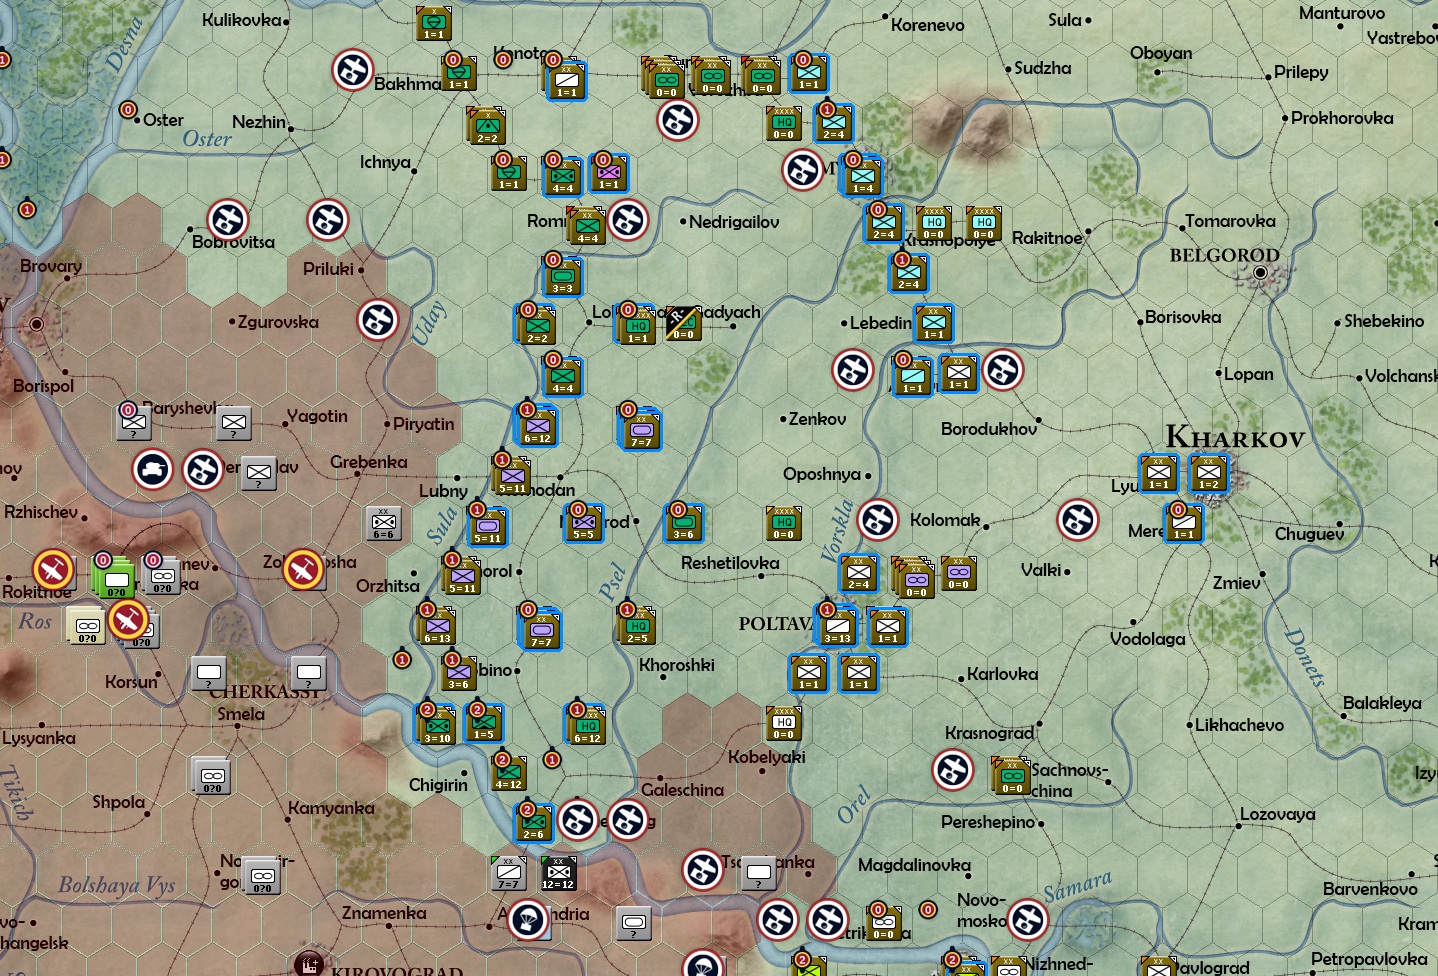Image resolution: width=1438 pixels, height=976 pixels.
Task: Select the HQ counter showing 6=12
Action: coord(588,726)
